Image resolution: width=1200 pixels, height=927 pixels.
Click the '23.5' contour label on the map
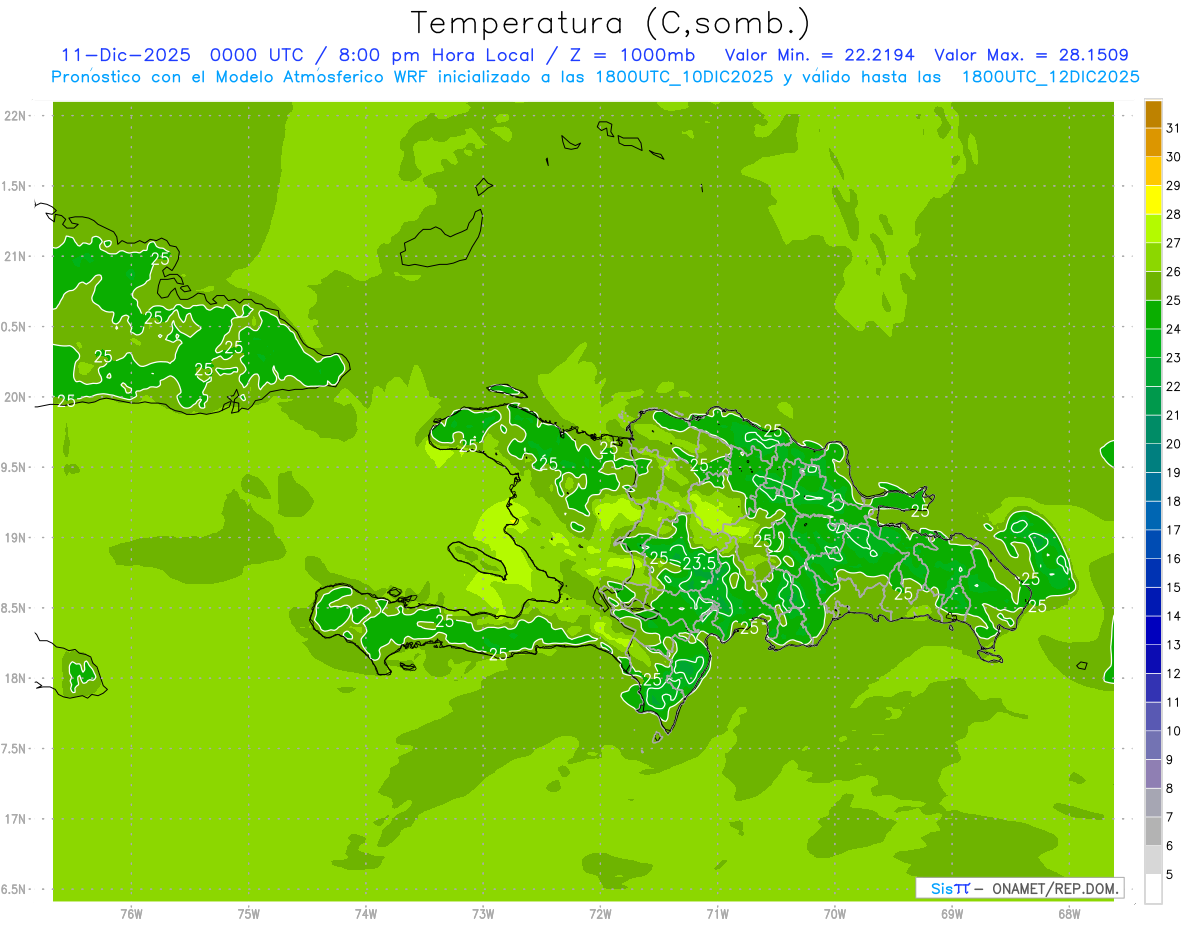(x=699, y=563)
